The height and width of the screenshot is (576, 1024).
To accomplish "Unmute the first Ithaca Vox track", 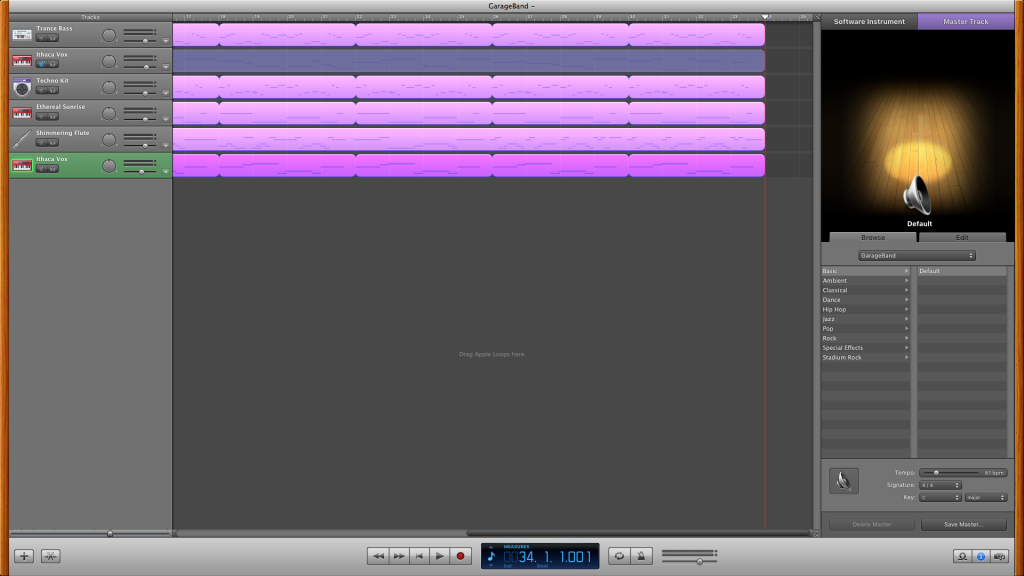I will tap(42, 64).
